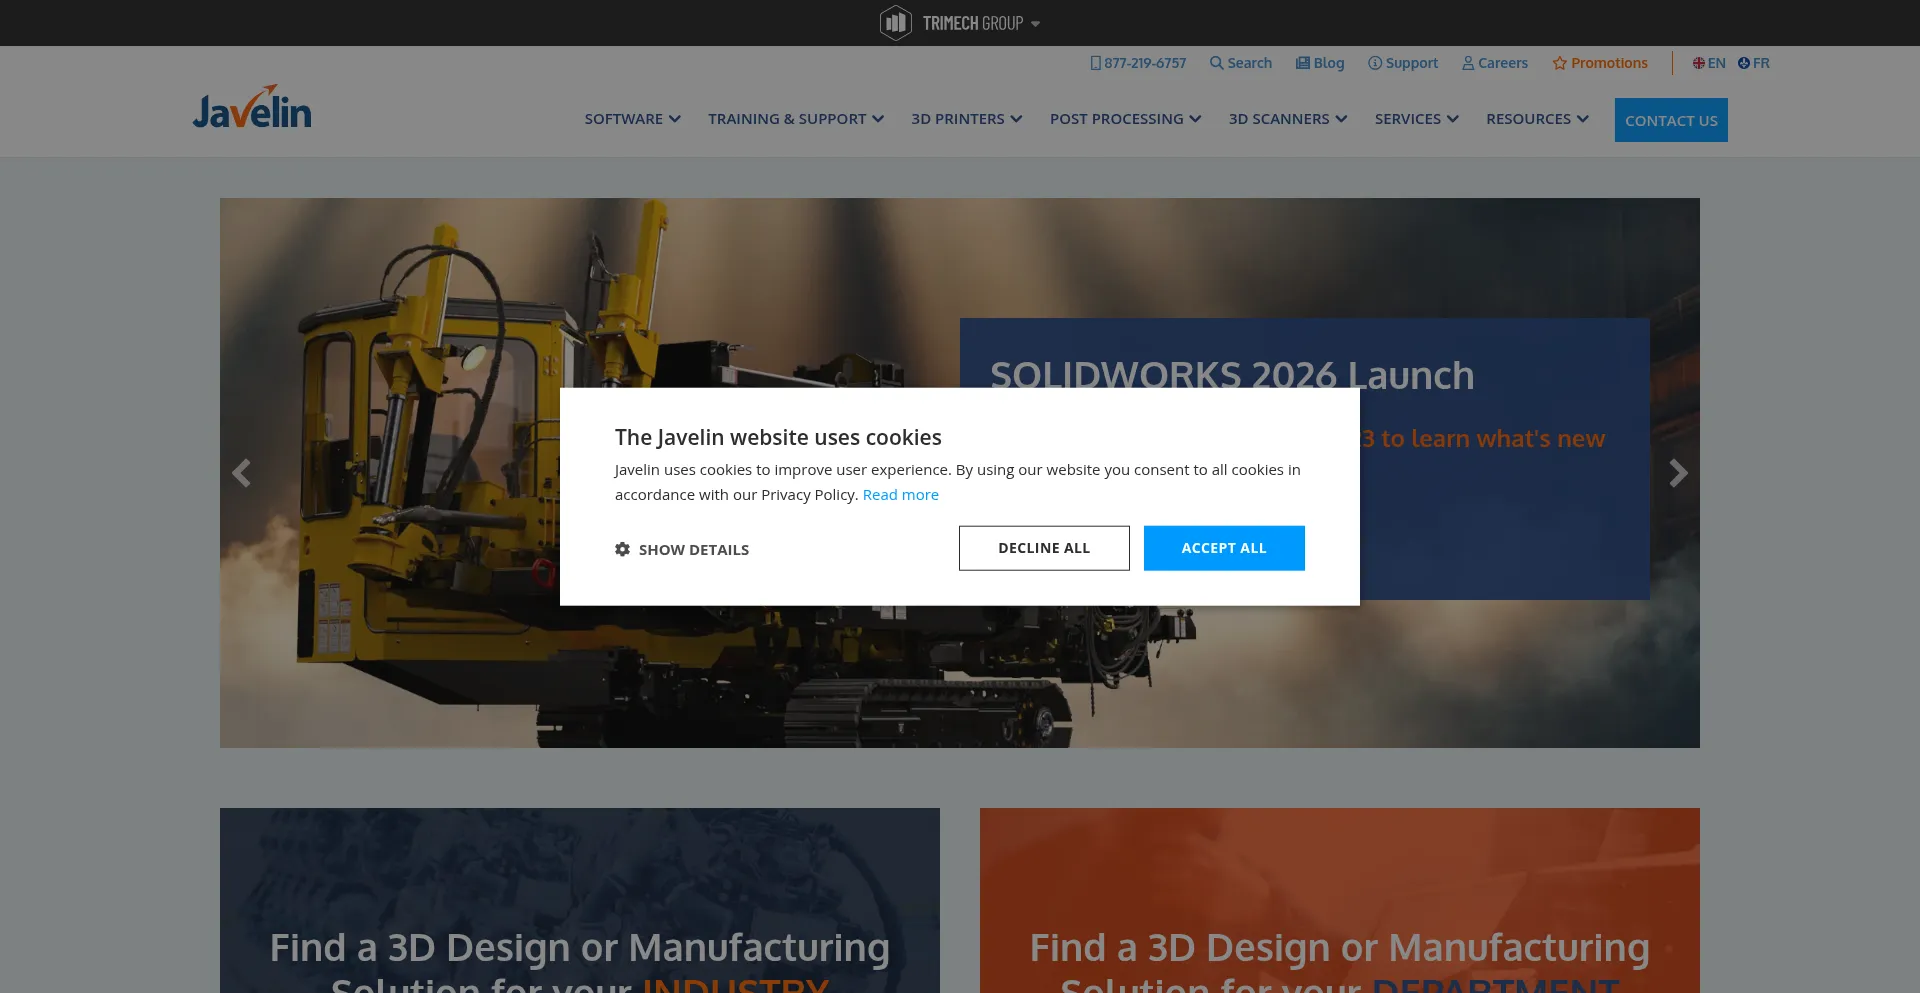This screenshot has height=993, width=1920.
Task: Open the Support link in top bar
Action: point(1402,63)
